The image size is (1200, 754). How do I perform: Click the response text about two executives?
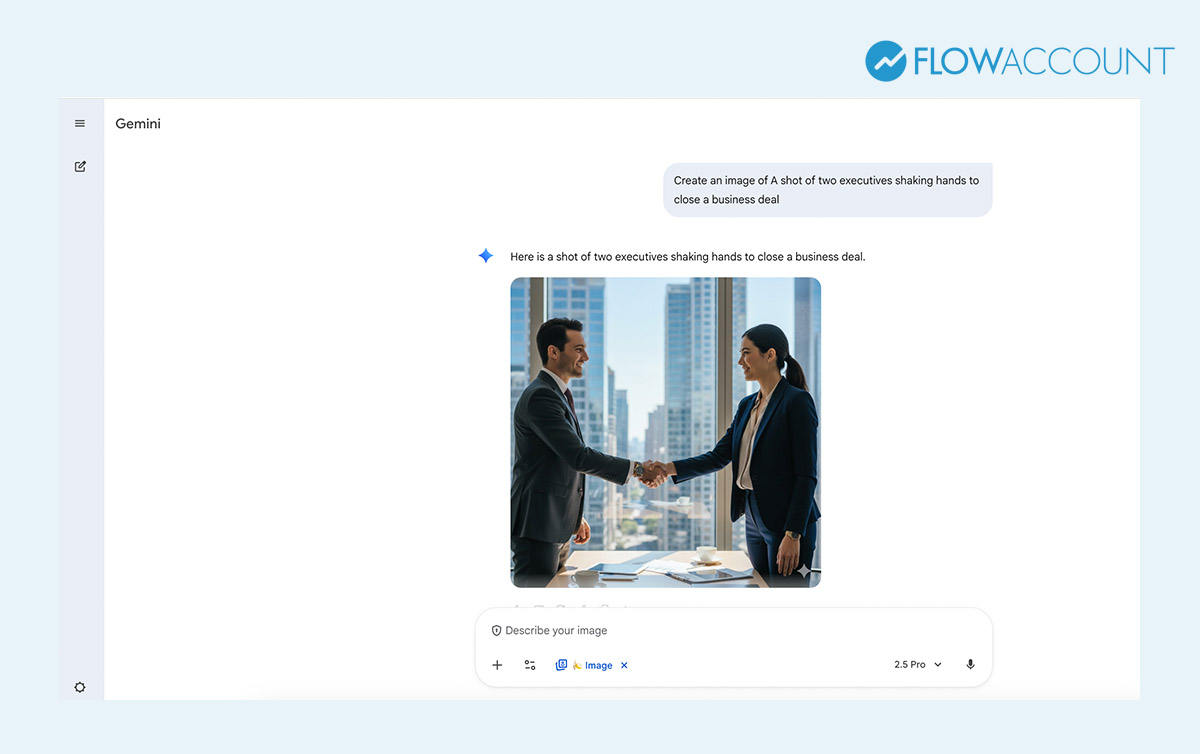coord(688,257)
